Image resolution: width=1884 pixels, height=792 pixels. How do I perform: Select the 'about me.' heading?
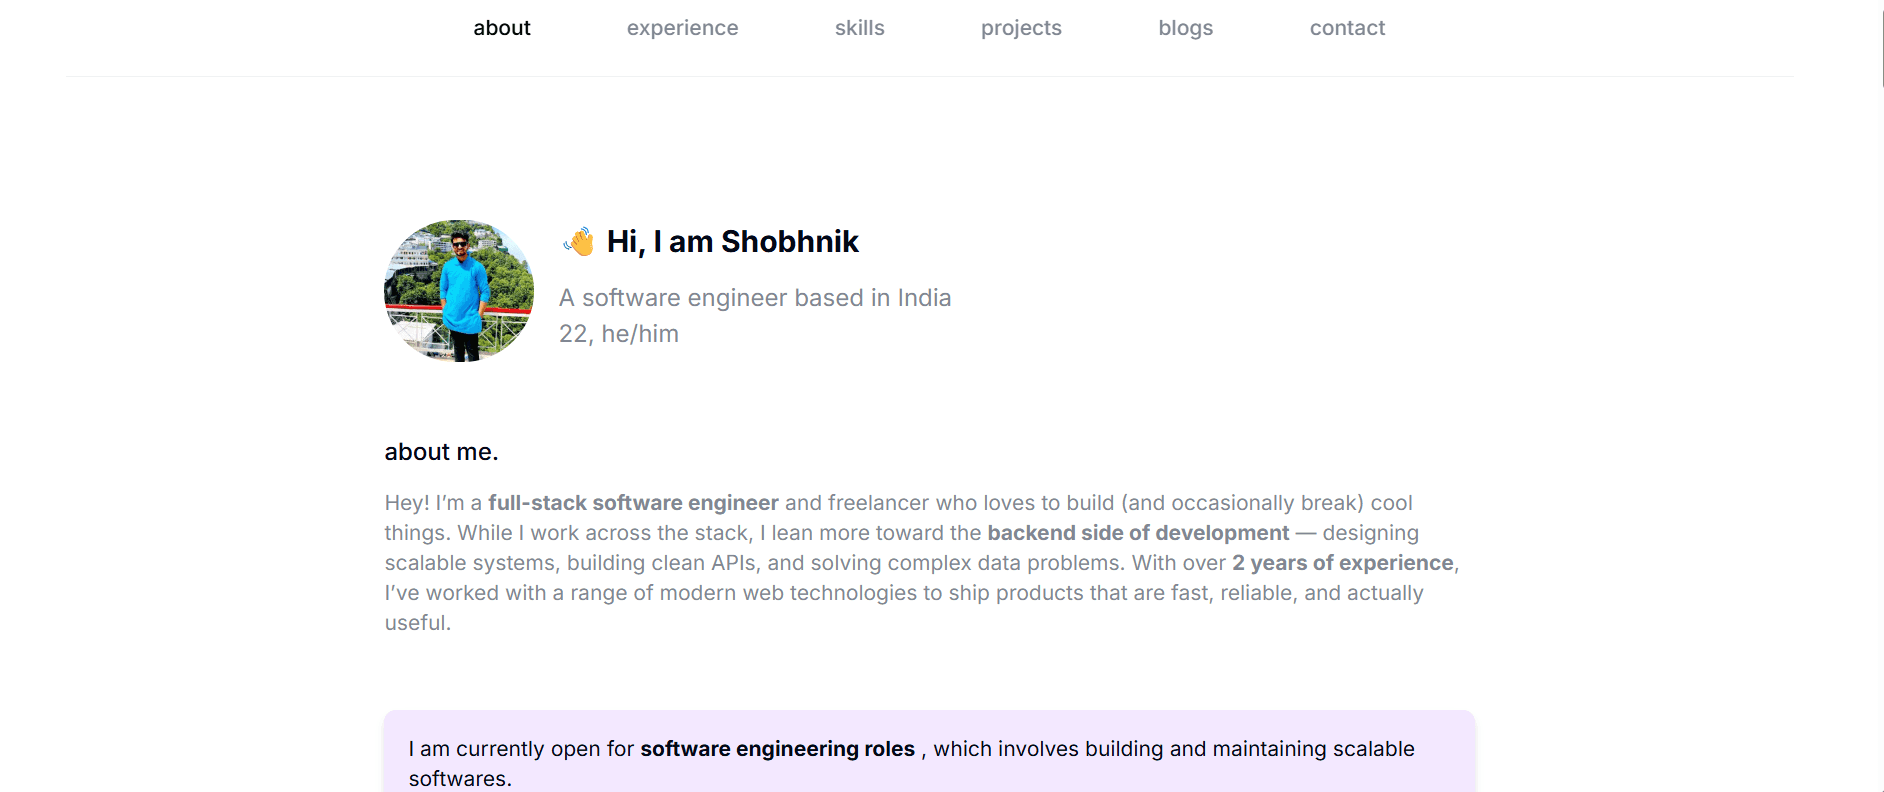click(440, 451)
